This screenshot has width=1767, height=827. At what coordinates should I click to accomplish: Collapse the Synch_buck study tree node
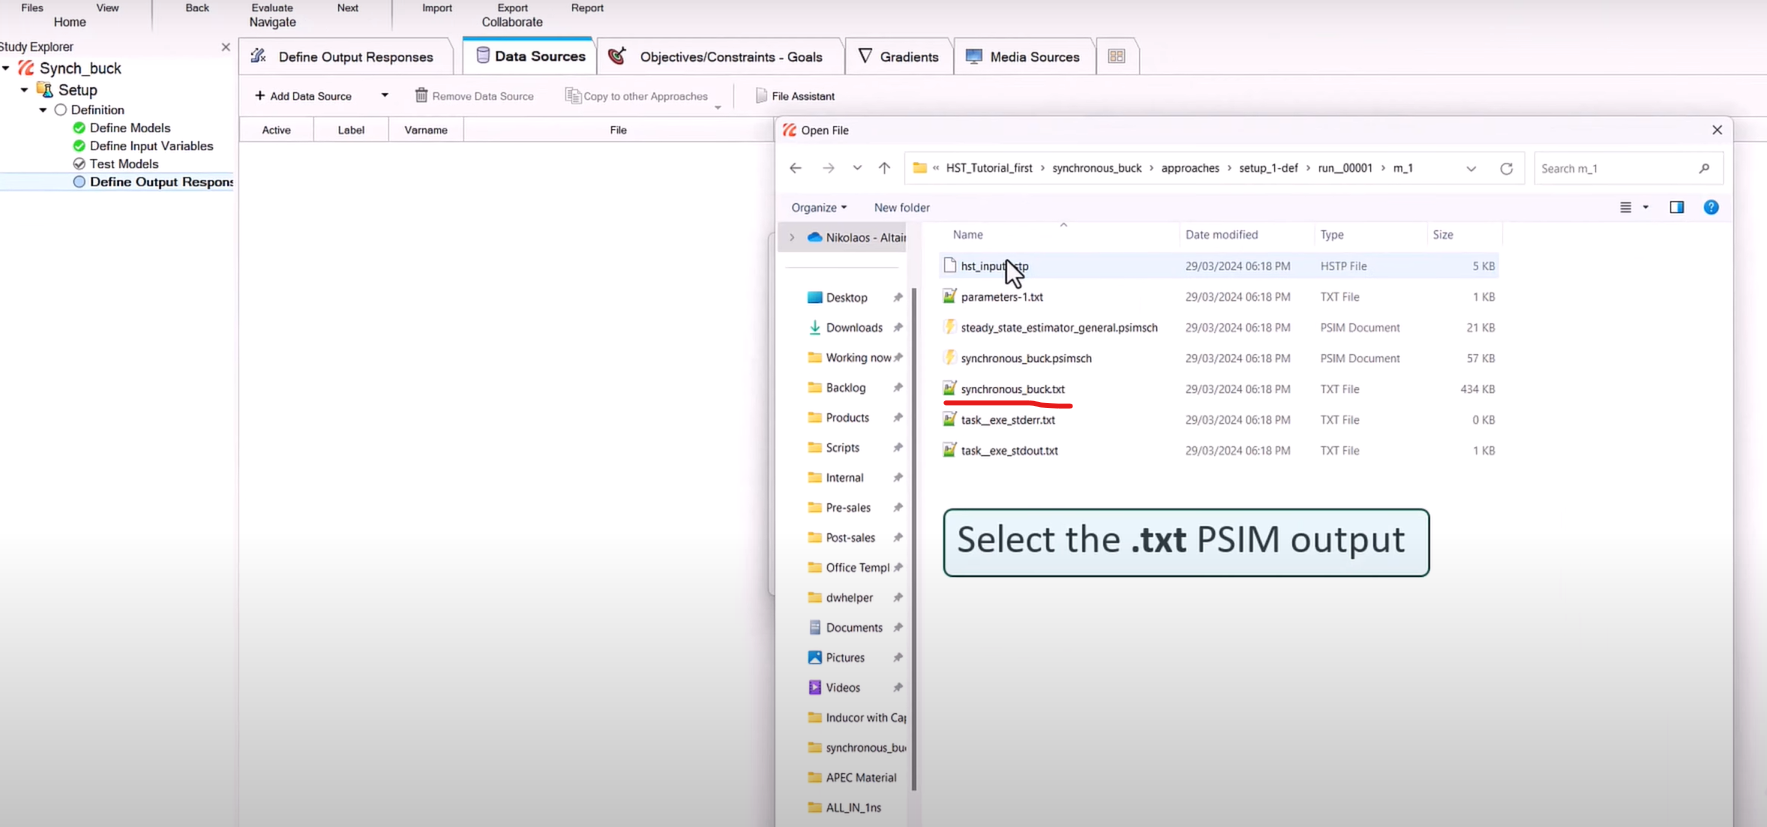tap(7, 68)
